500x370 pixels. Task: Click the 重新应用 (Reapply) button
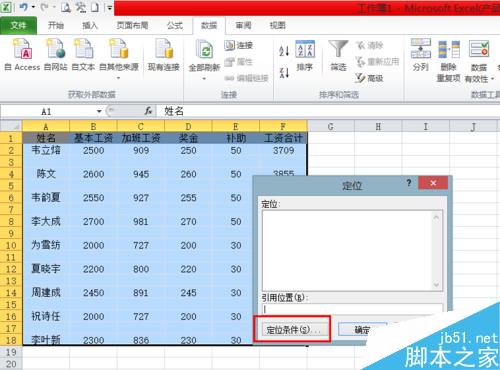click(377, 62)
